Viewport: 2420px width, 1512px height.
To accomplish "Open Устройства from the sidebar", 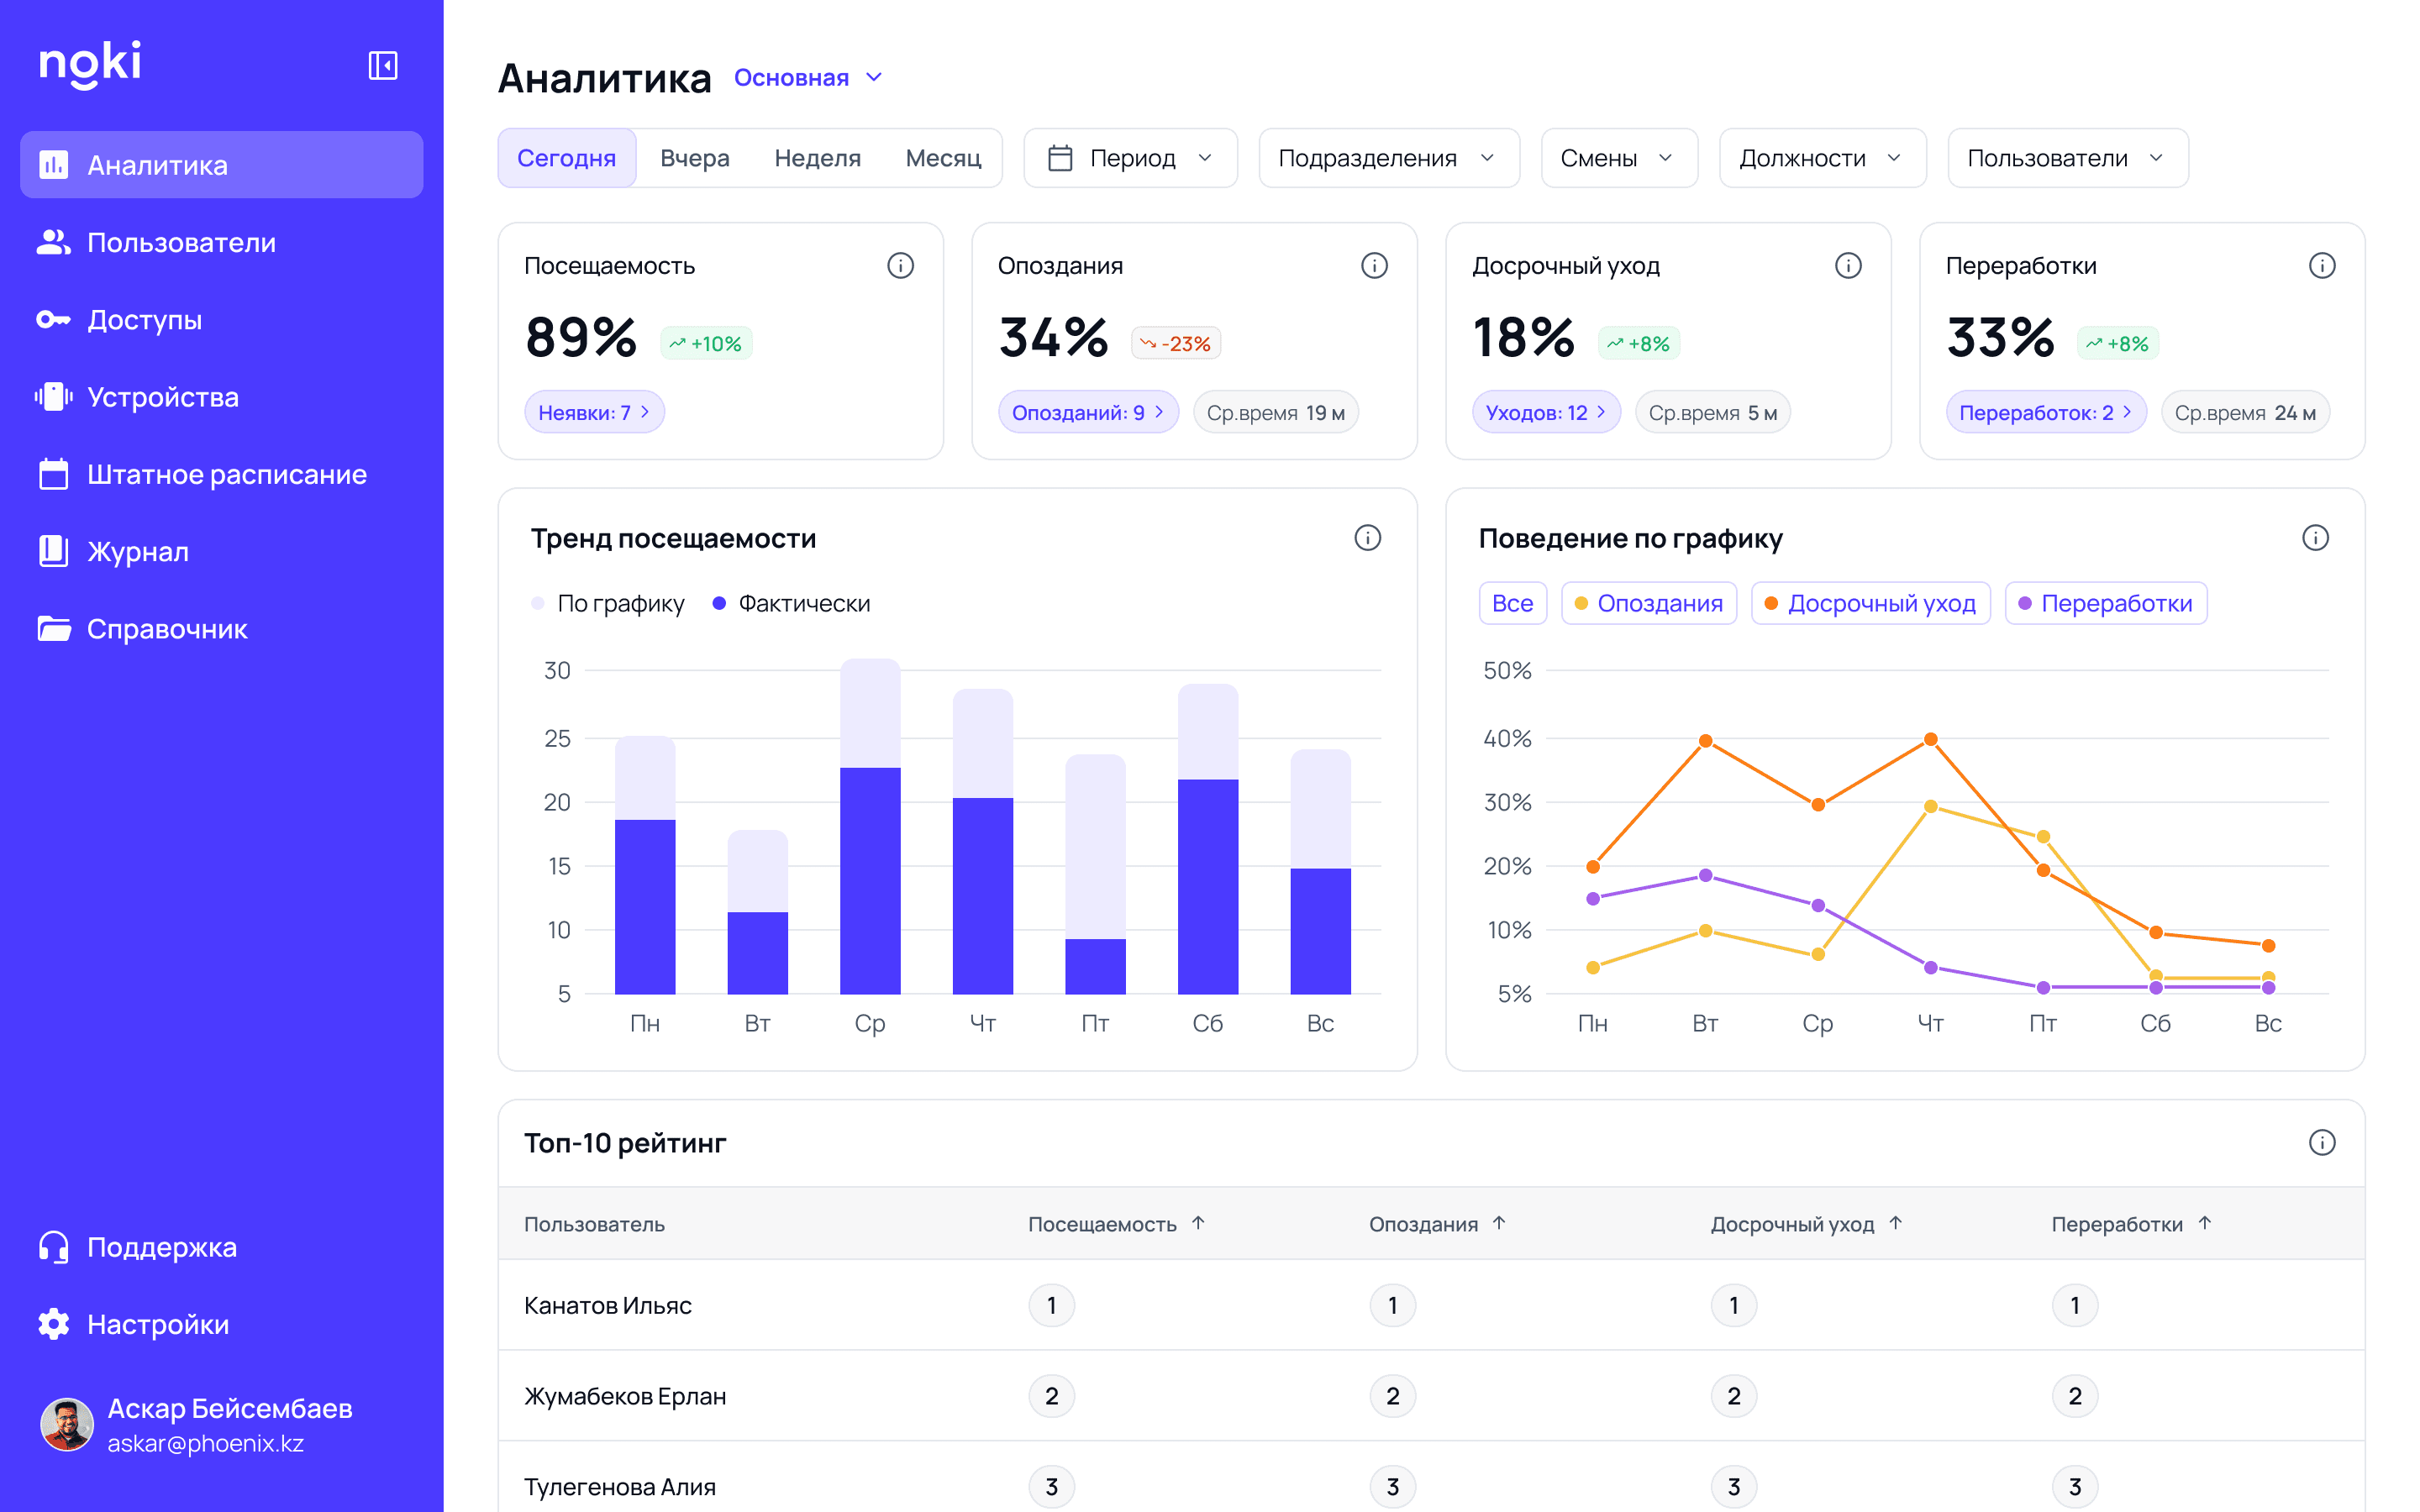I will coord(162,397).
